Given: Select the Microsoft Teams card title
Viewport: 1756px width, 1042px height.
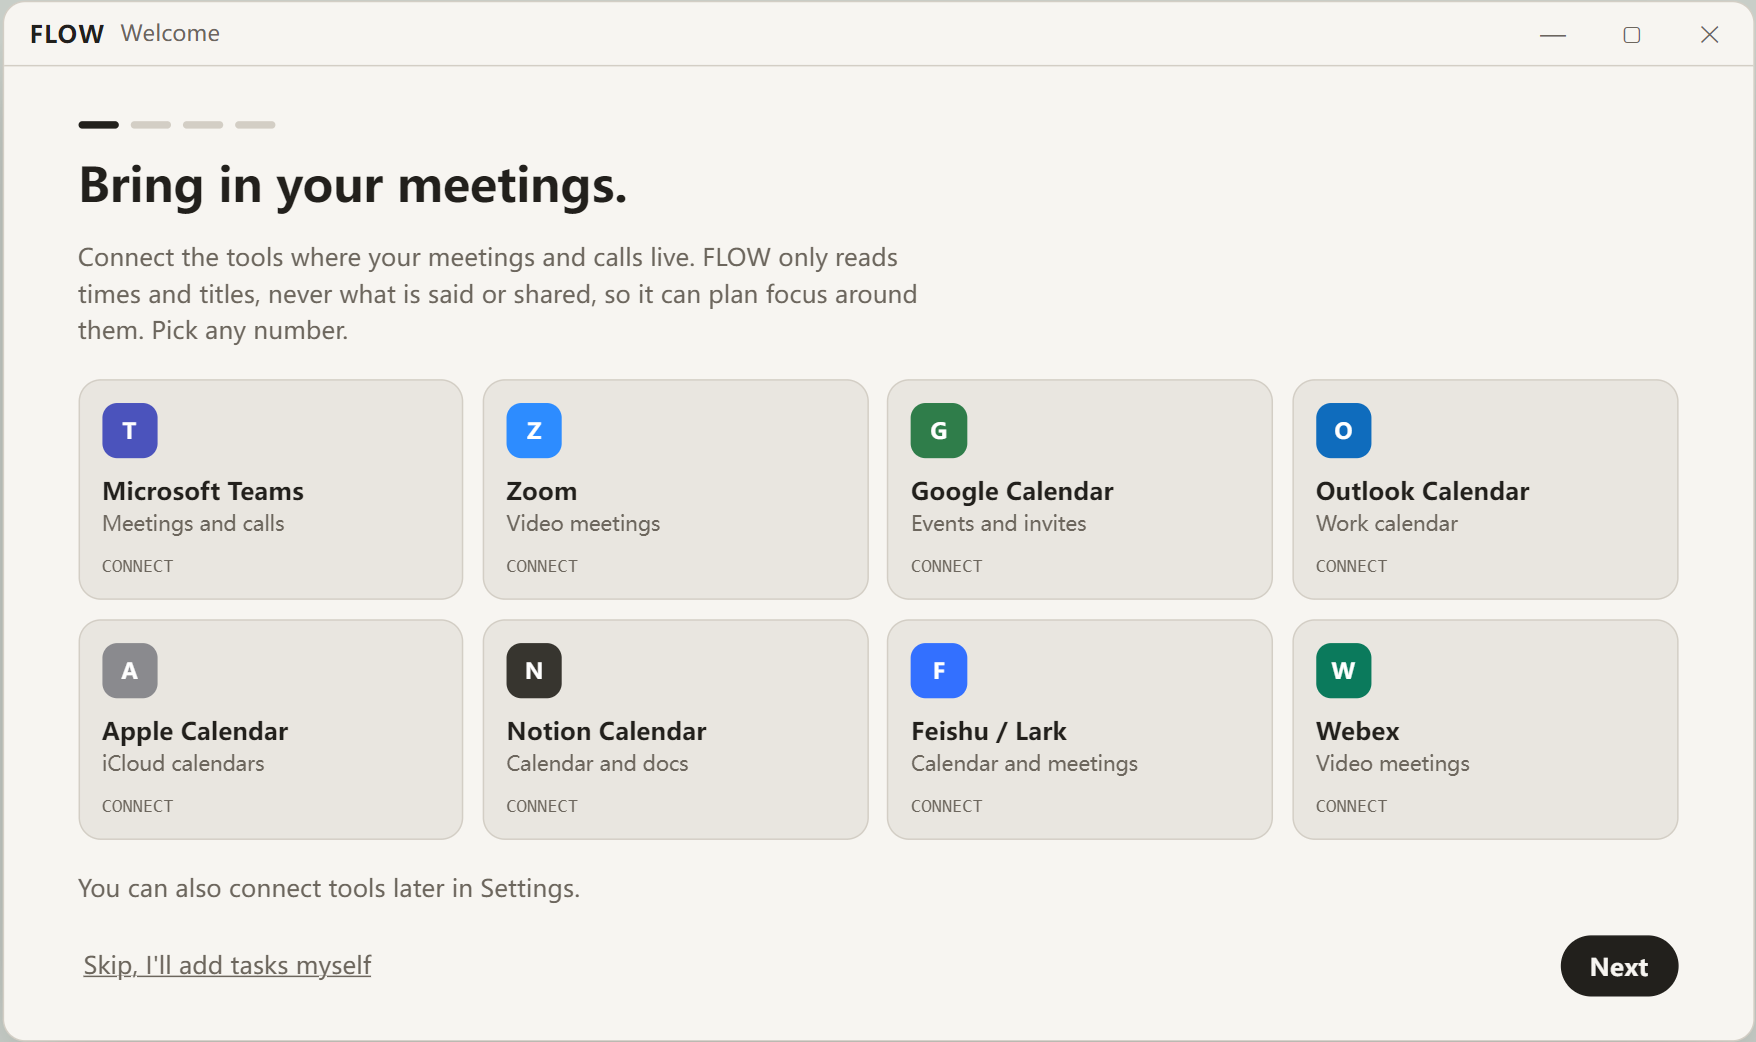Looking at the screenshot, I should tap(203, 491).
